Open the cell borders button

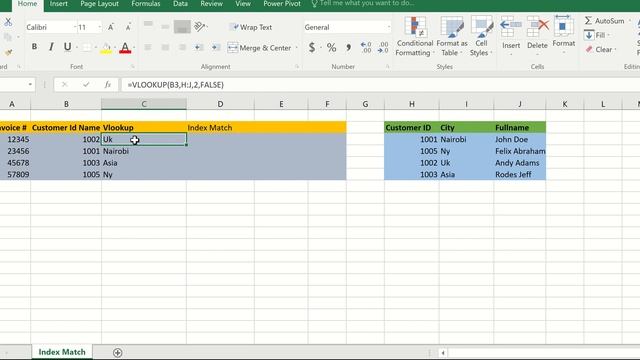87,47
